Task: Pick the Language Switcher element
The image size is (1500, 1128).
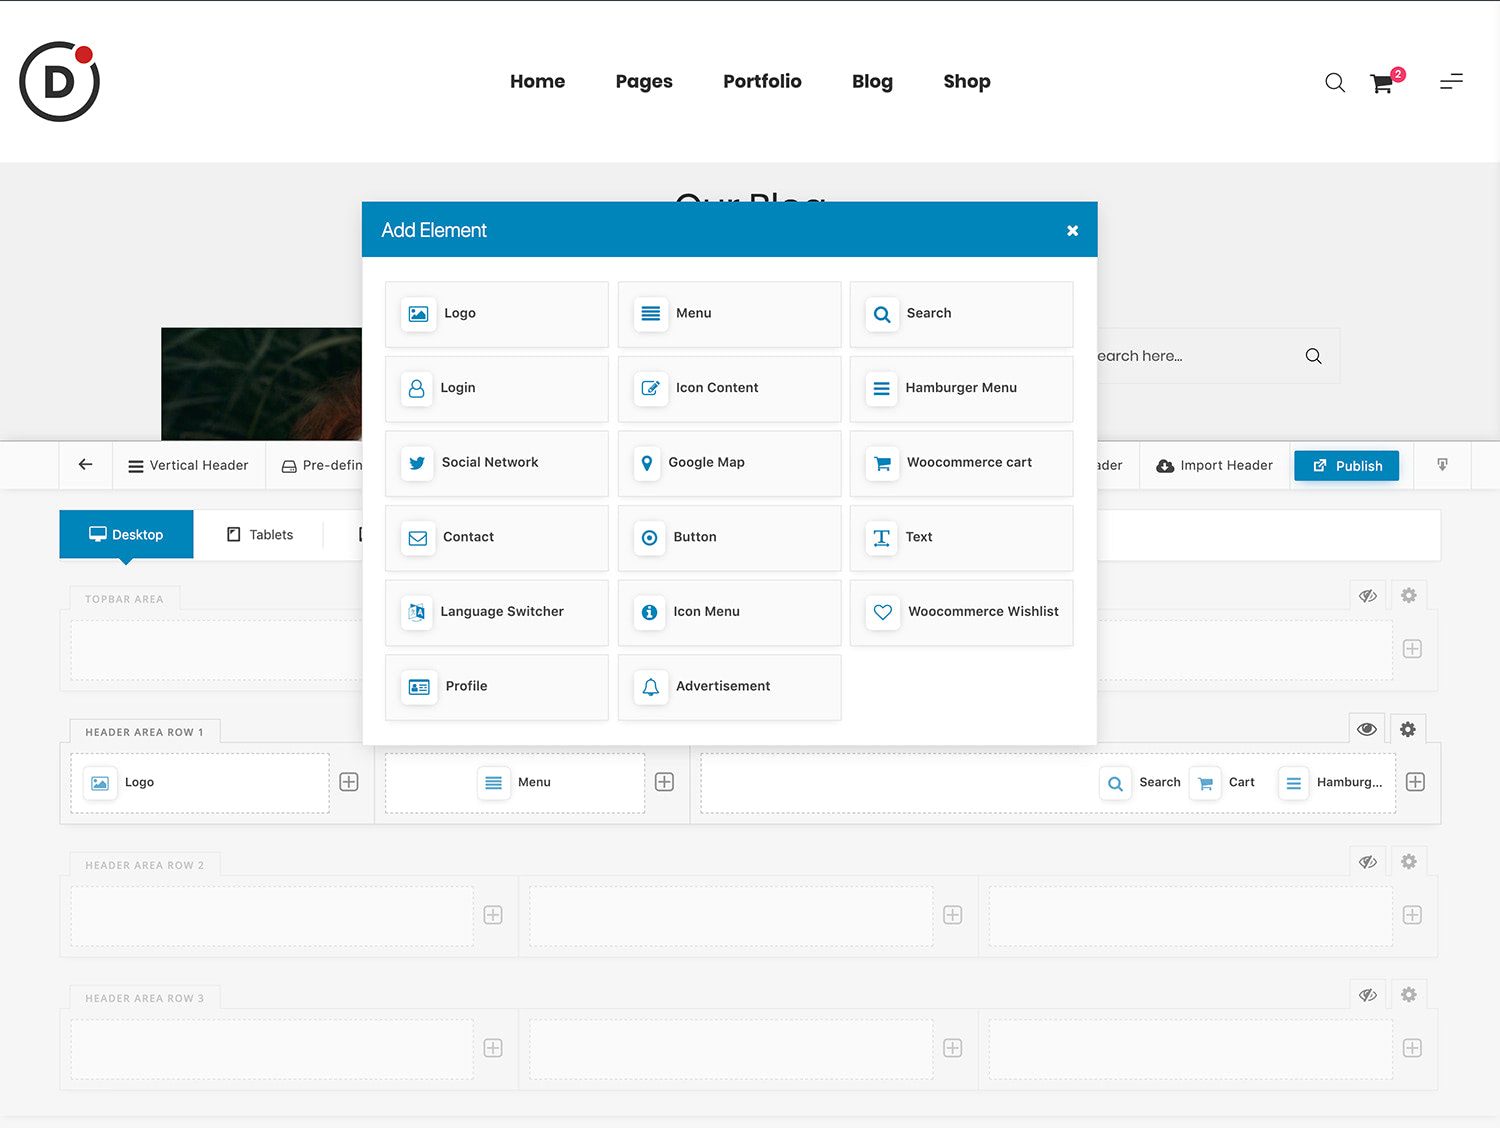Action: (x=496, y=612)
